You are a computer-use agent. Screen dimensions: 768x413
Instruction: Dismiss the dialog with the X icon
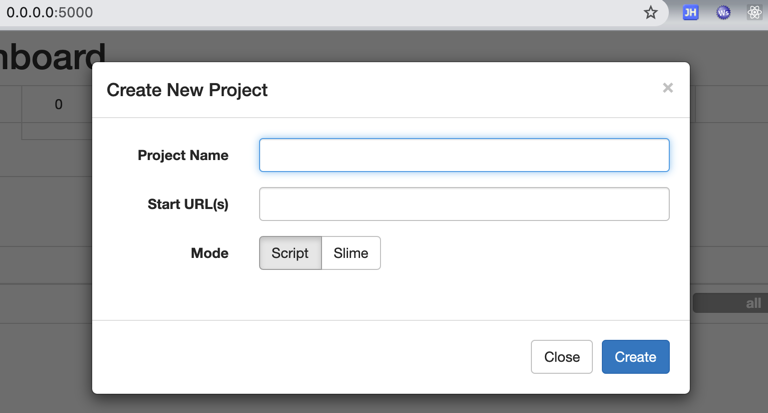click(x=668, y=88)
